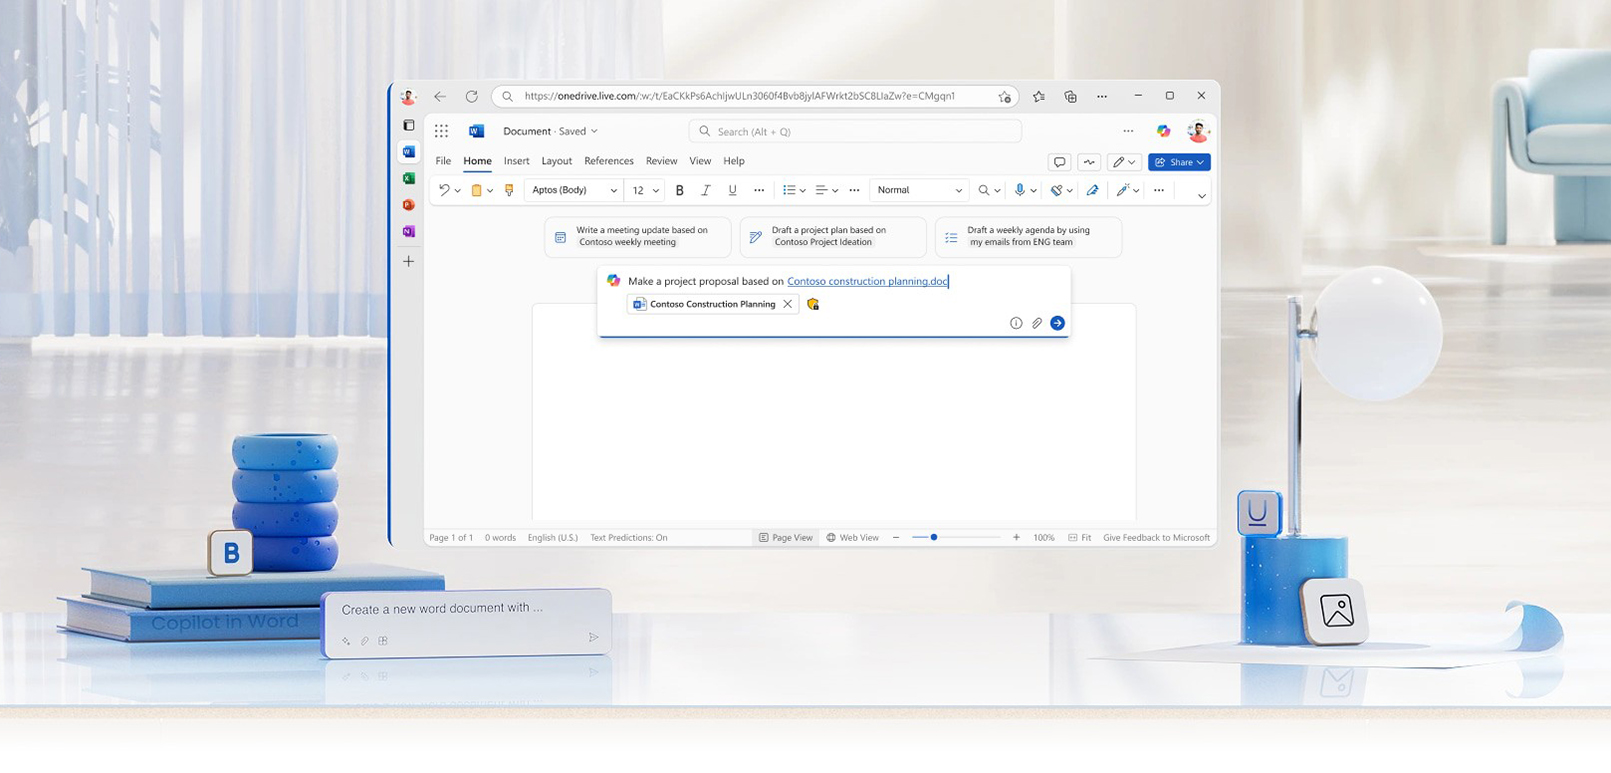Undo the last action

[x=444, y=190]
